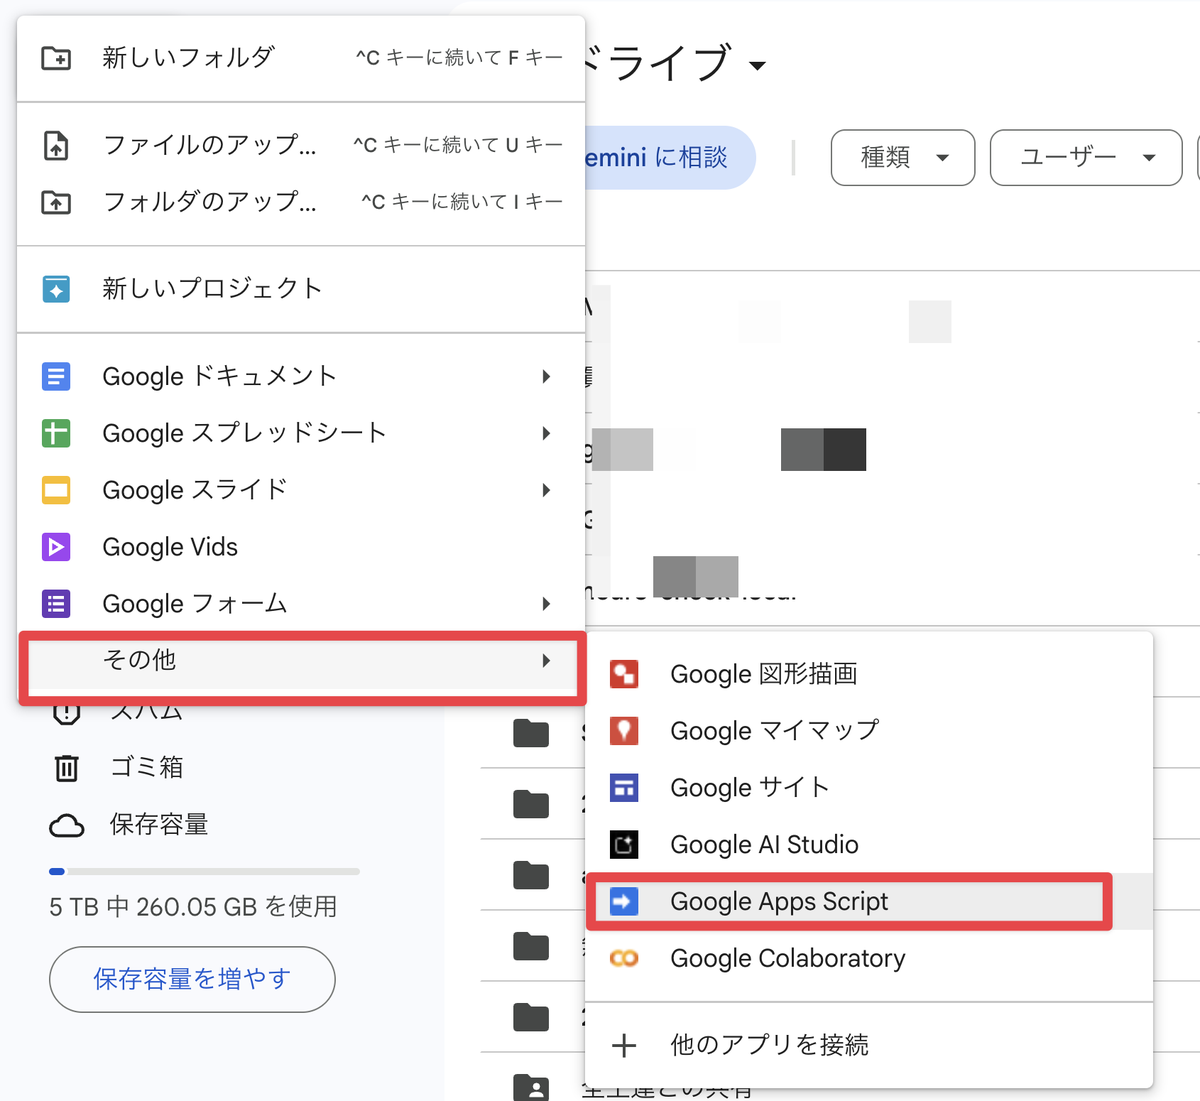Click the Google Colaboratory icon

tap(624, 958)
